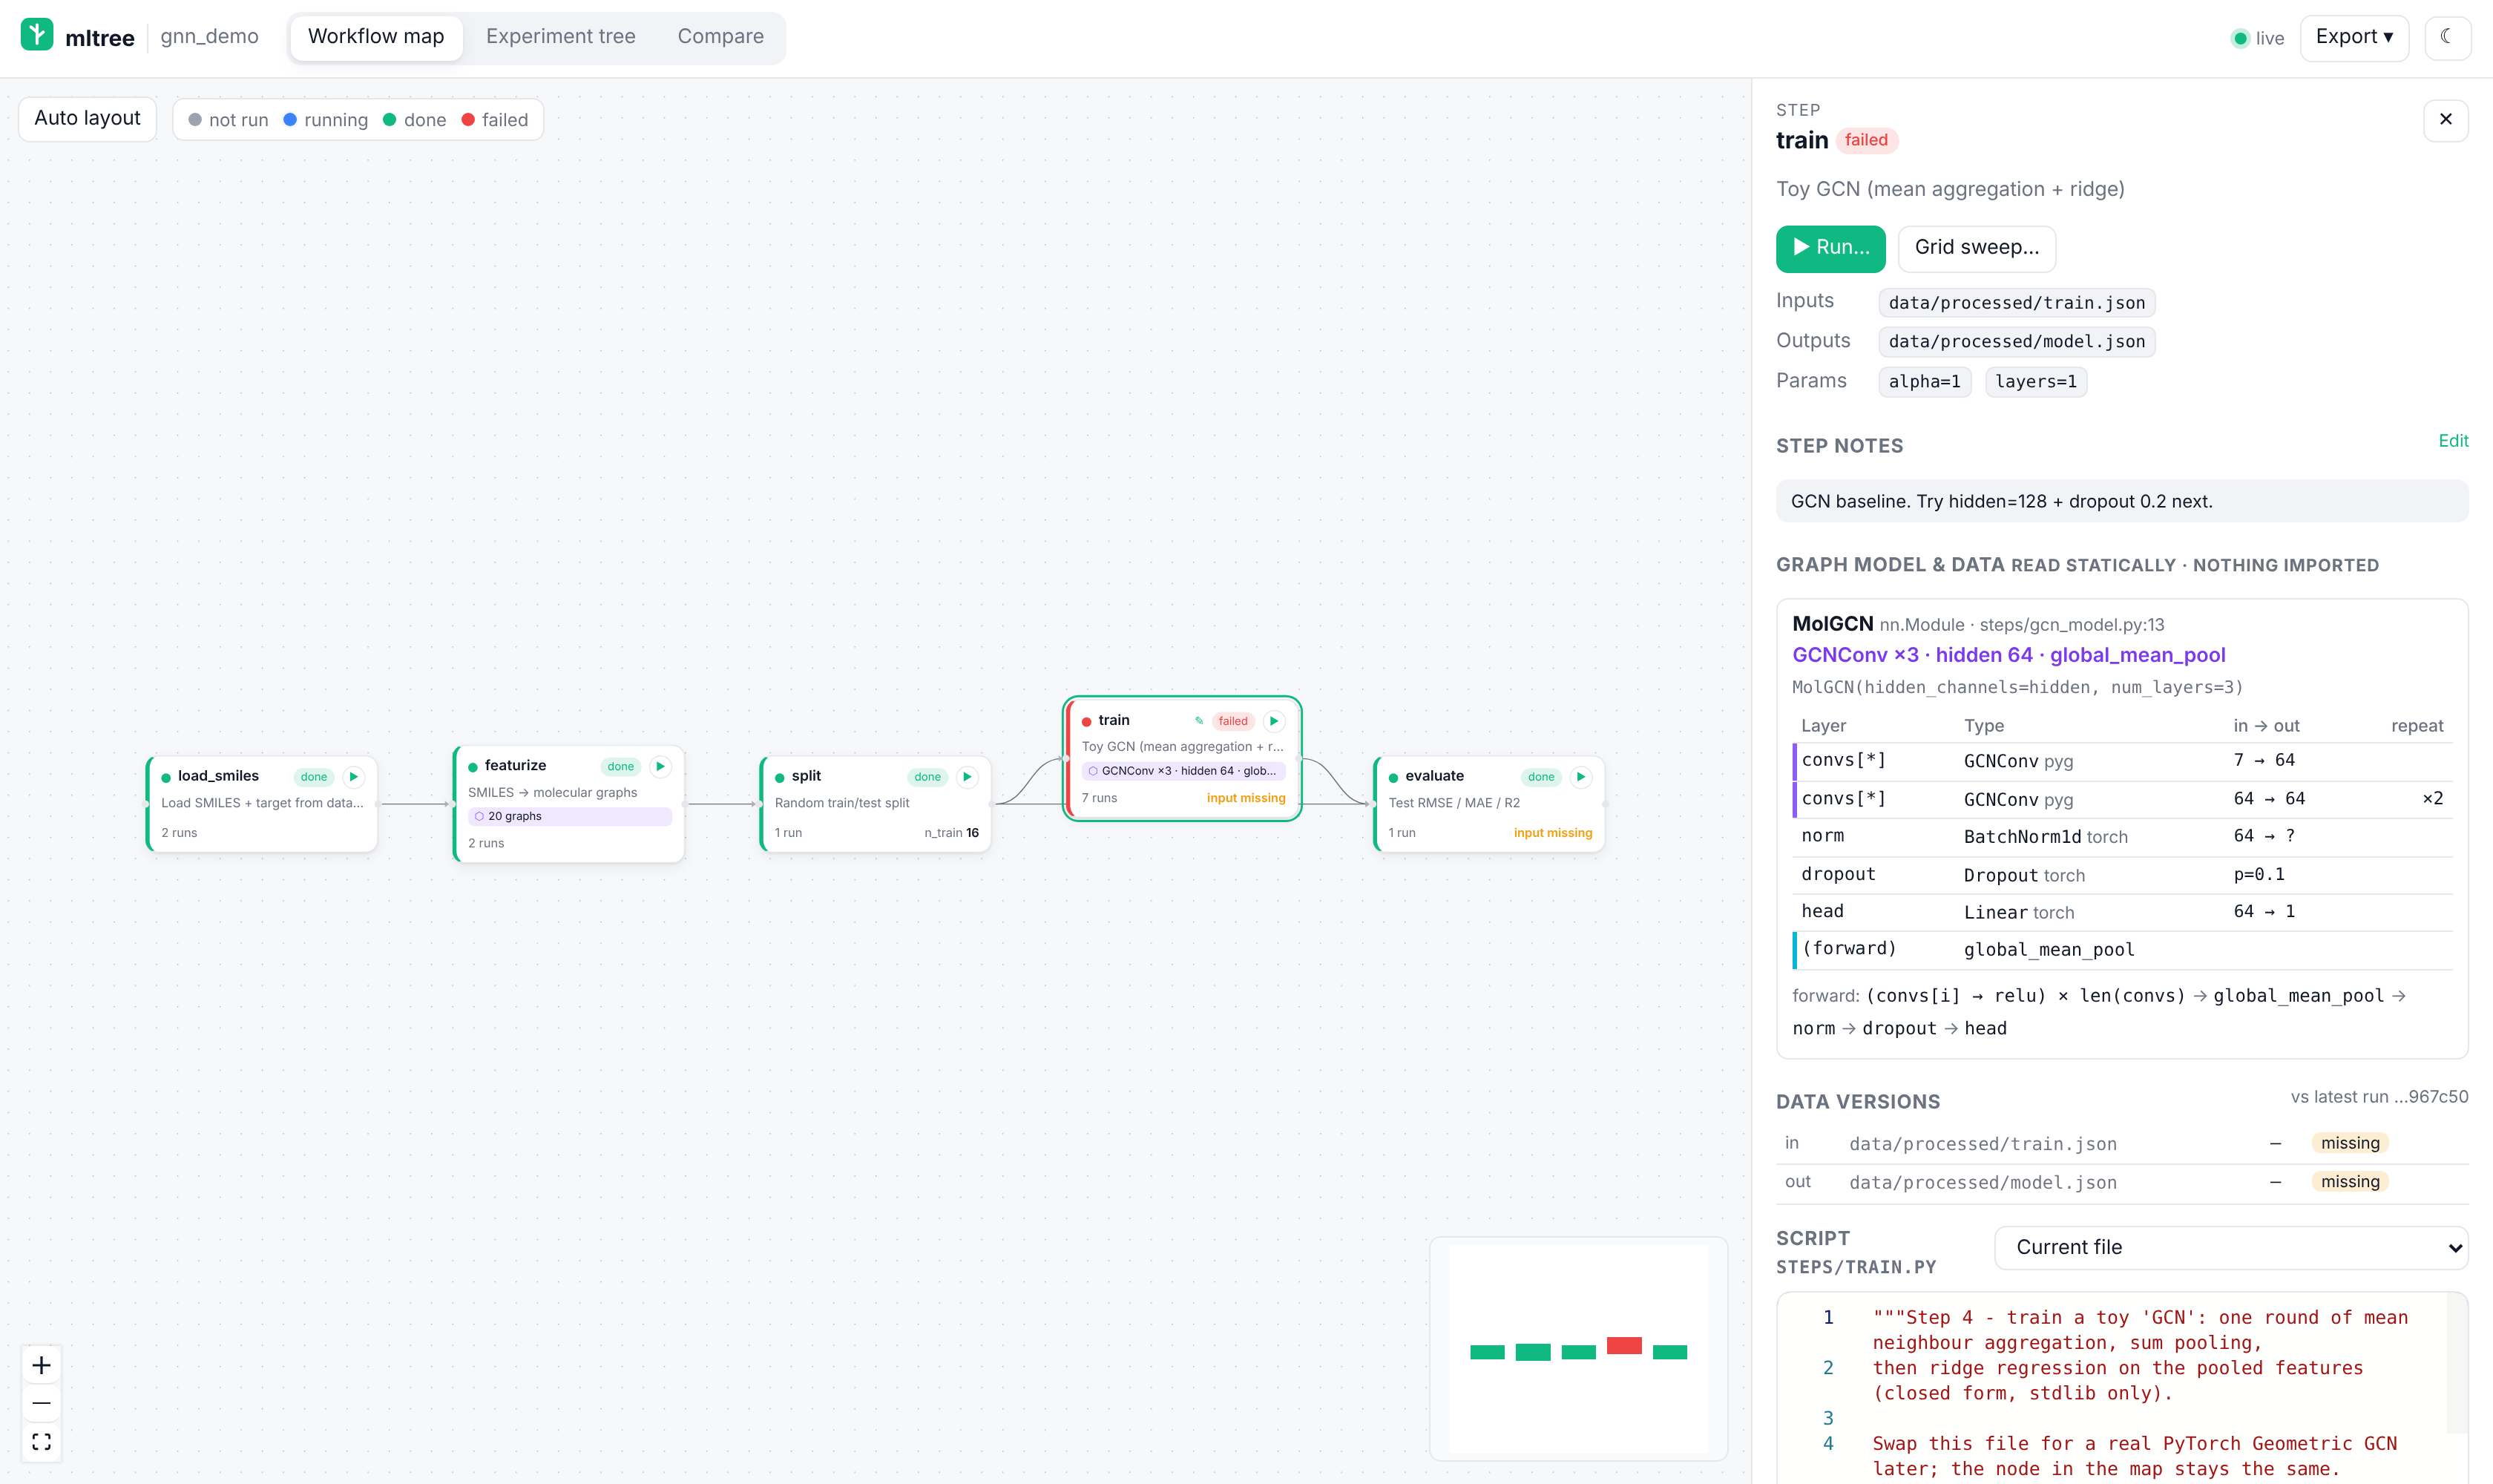Click the done legend item
The height and width of the screenshot is (1484, 2493).
click(415, 120)
